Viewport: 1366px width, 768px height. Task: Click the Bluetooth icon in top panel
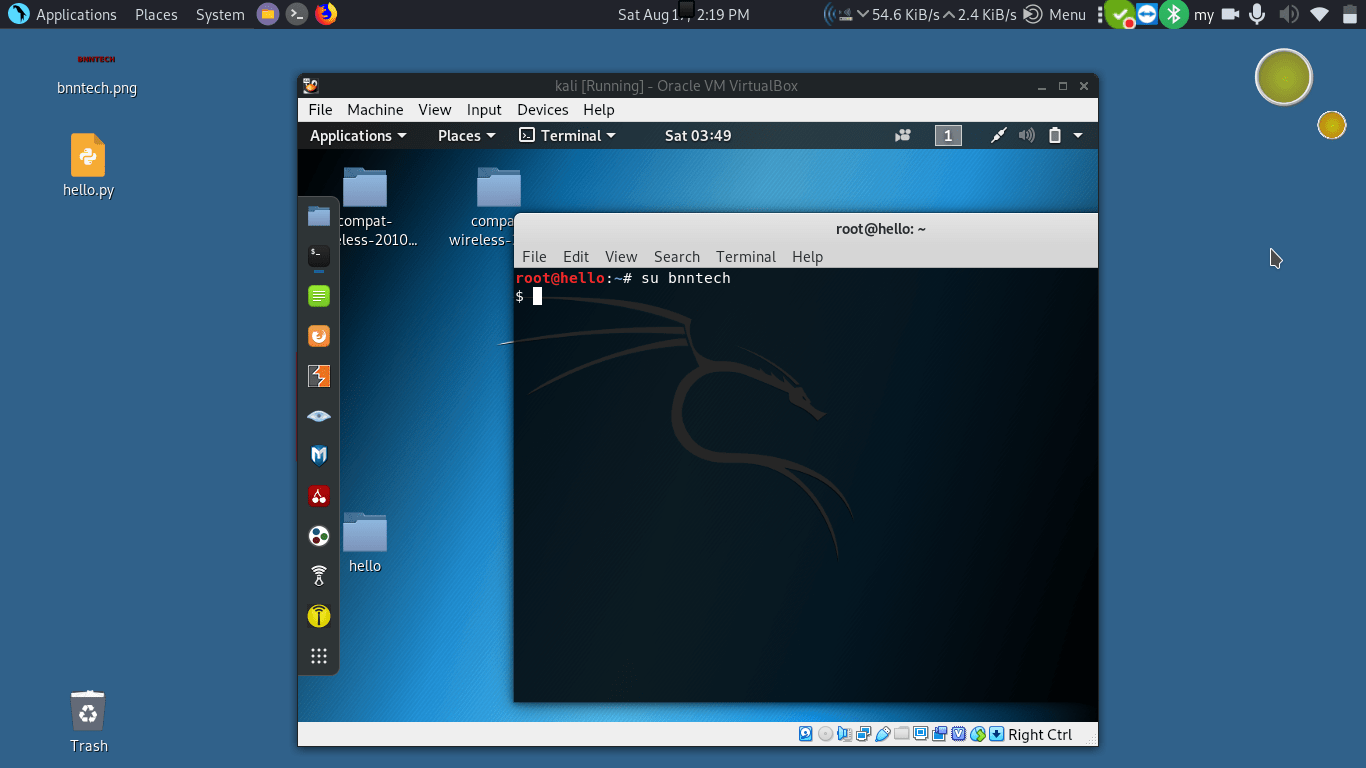pyautogui.click(x=1174, y=14)
